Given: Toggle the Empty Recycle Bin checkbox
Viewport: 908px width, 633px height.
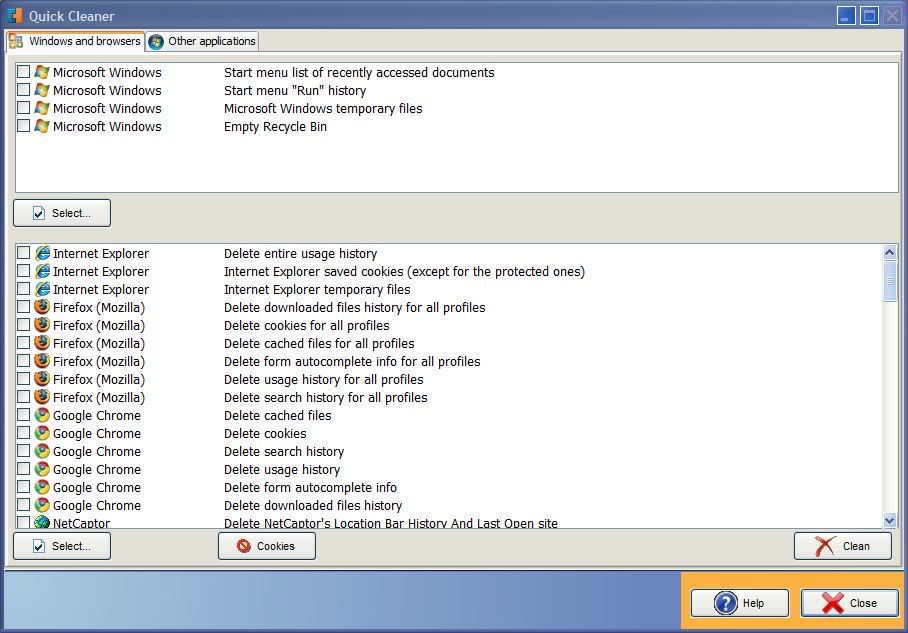Looking at the screenshot, I should (23, 126).
